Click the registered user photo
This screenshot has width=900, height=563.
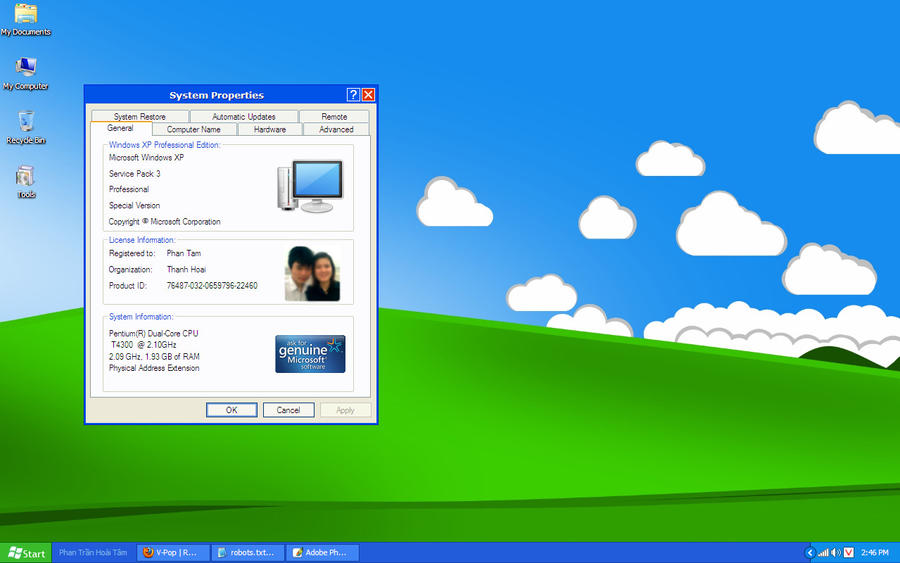[312, 274]
